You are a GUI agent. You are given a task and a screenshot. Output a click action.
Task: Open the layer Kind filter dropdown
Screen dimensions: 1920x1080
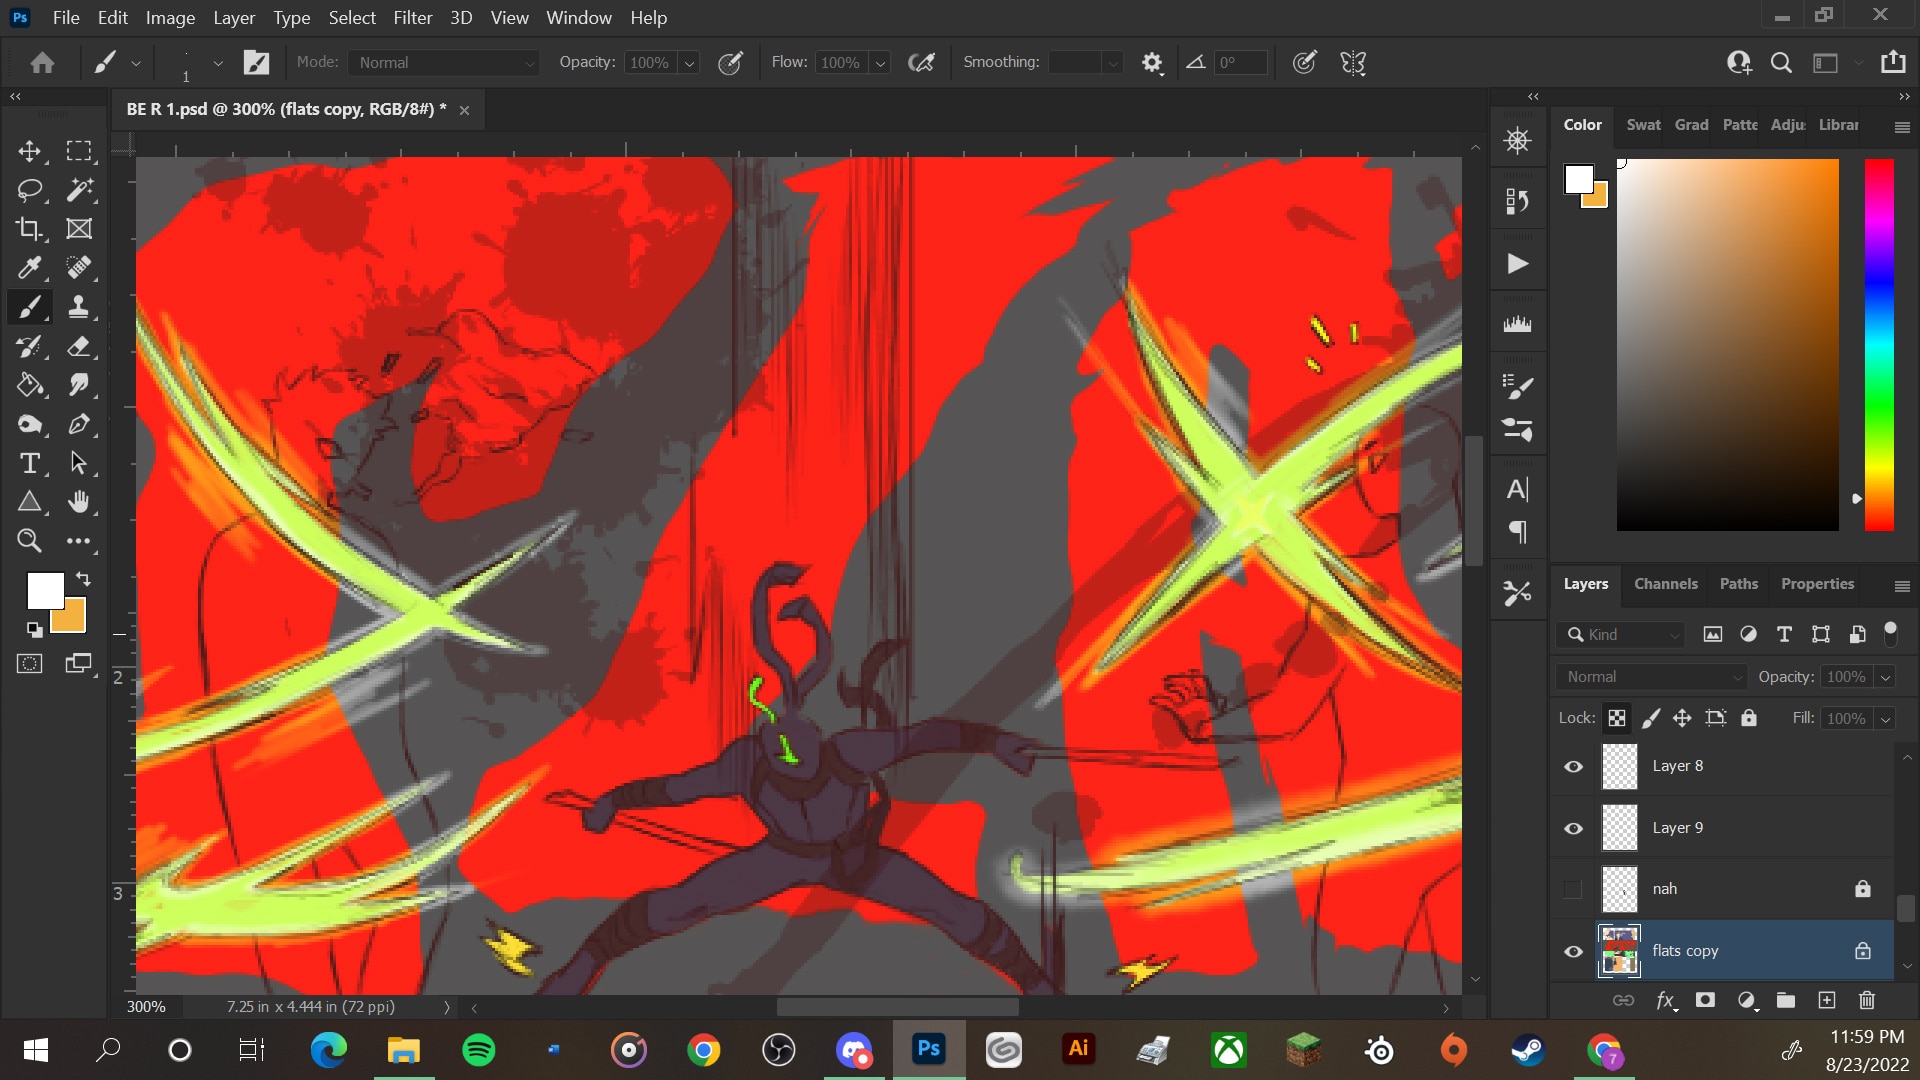pyautogui.click(x=1621, y=634)
